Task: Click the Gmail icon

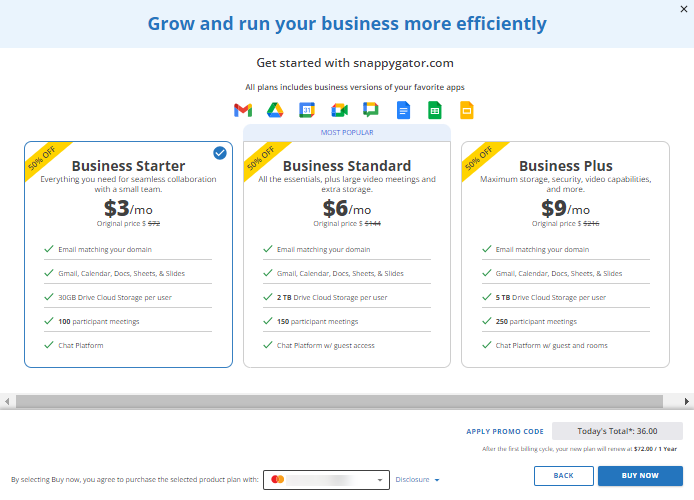Action: (243, 110)
